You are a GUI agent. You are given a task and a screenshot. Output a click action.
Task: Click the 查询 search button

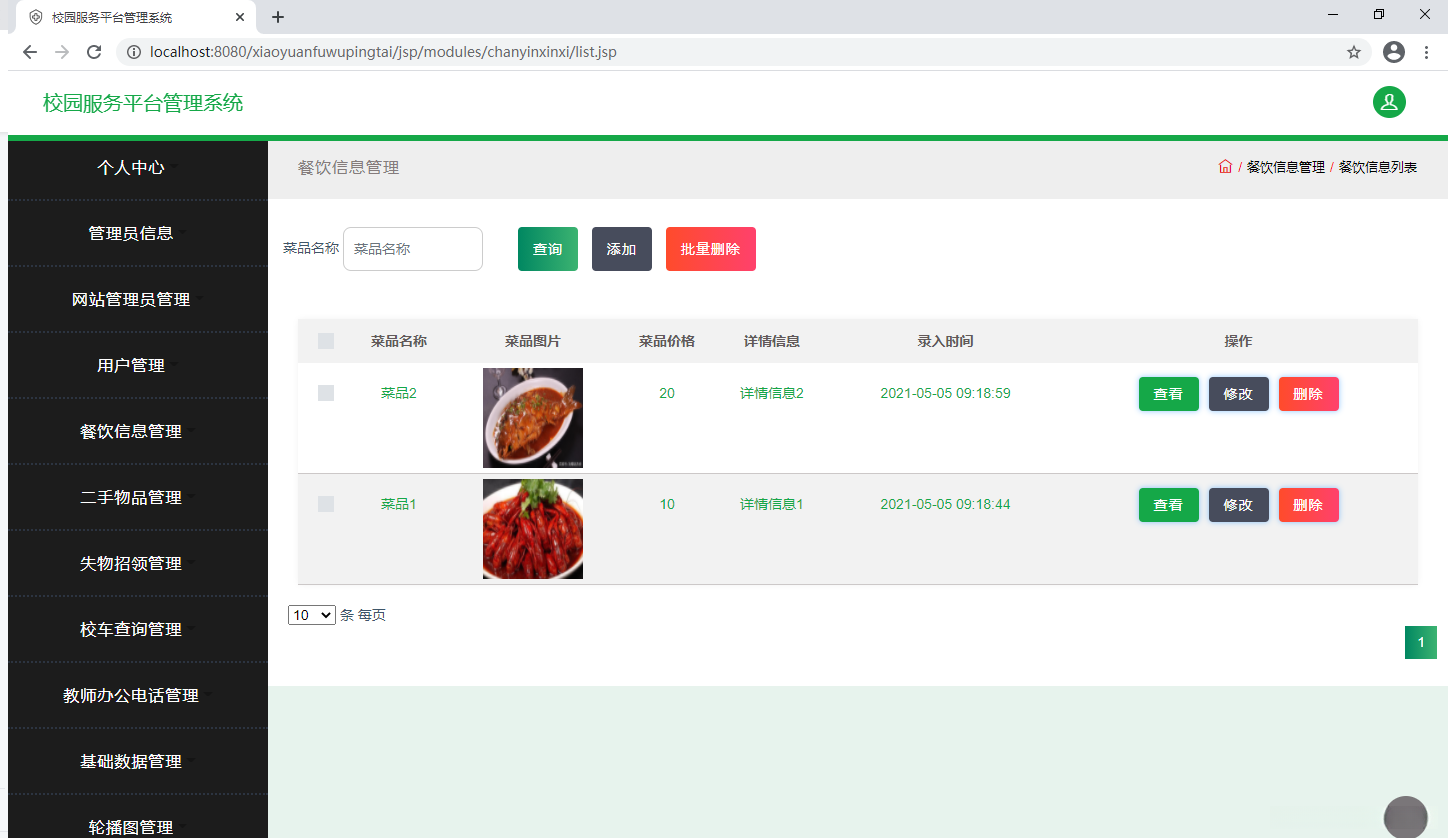point(547,248)
